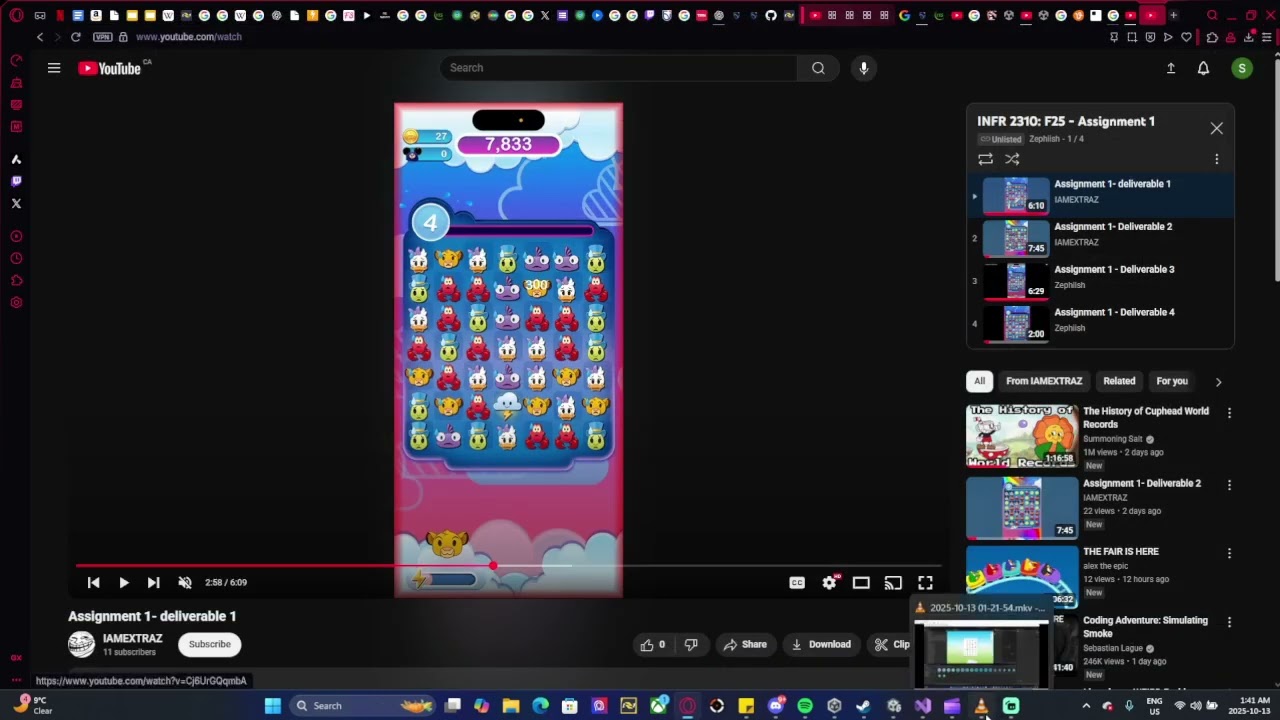Screen dimensions: 1280x720
Task: Select the Related filter chip
Action: click(x=1119, y=381)
